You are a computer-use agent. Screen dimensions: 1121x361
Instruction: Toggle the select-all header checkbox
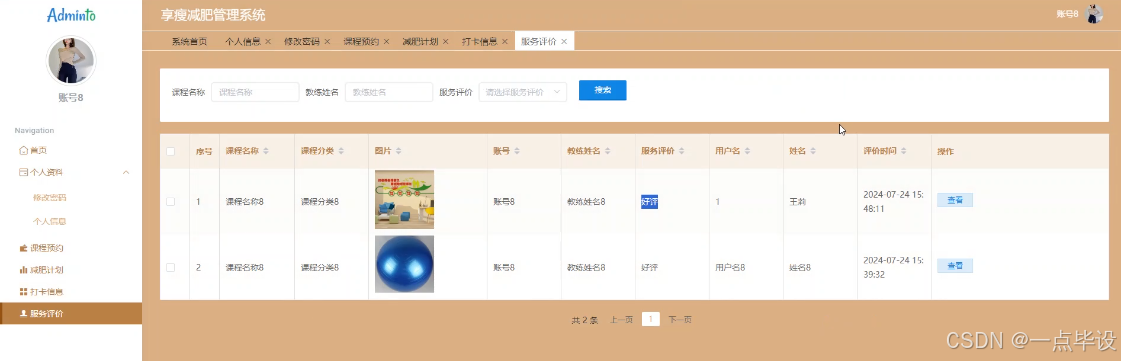coord(170,152)
